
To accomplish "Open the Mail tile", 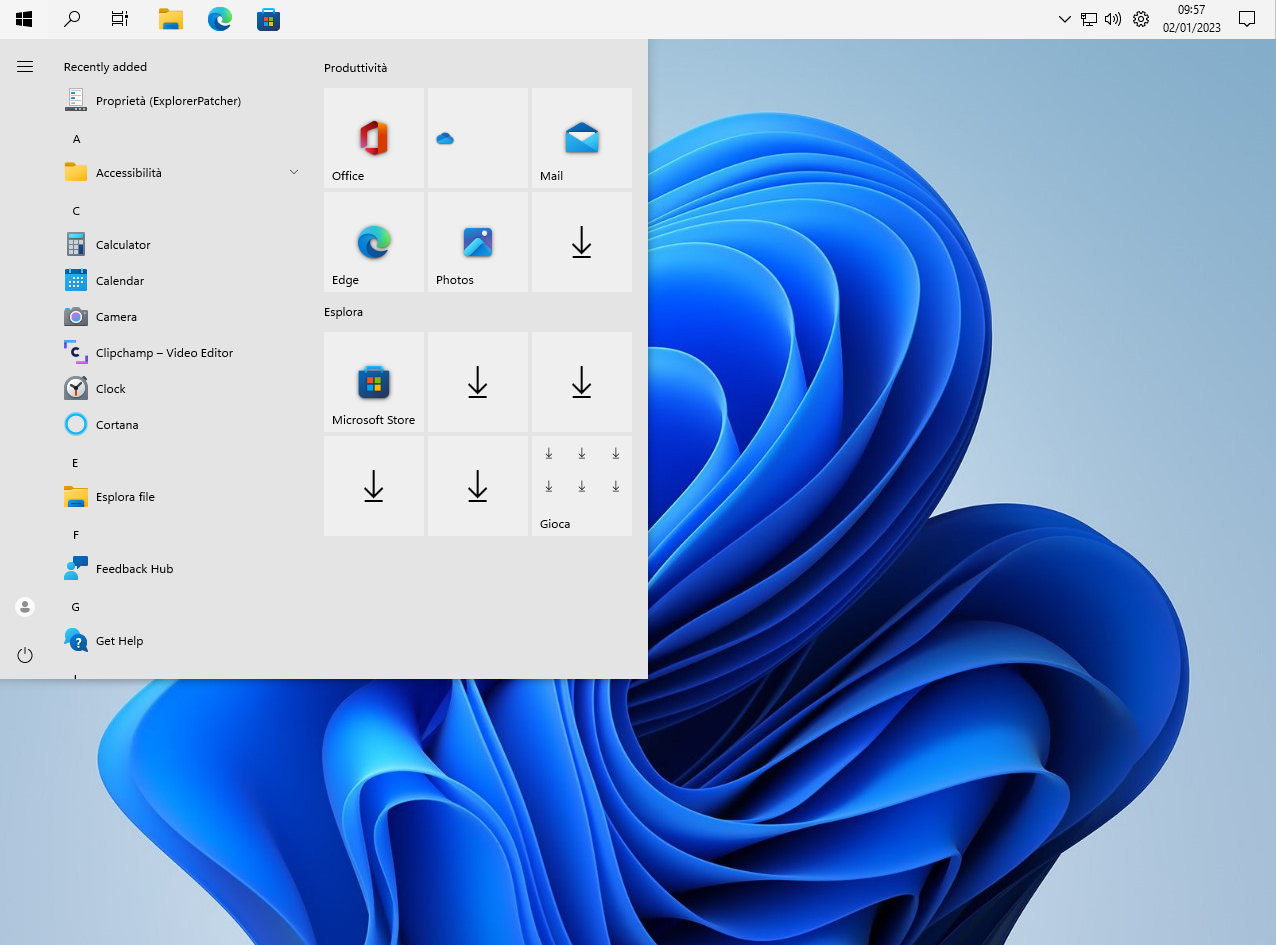I will 582,138.
